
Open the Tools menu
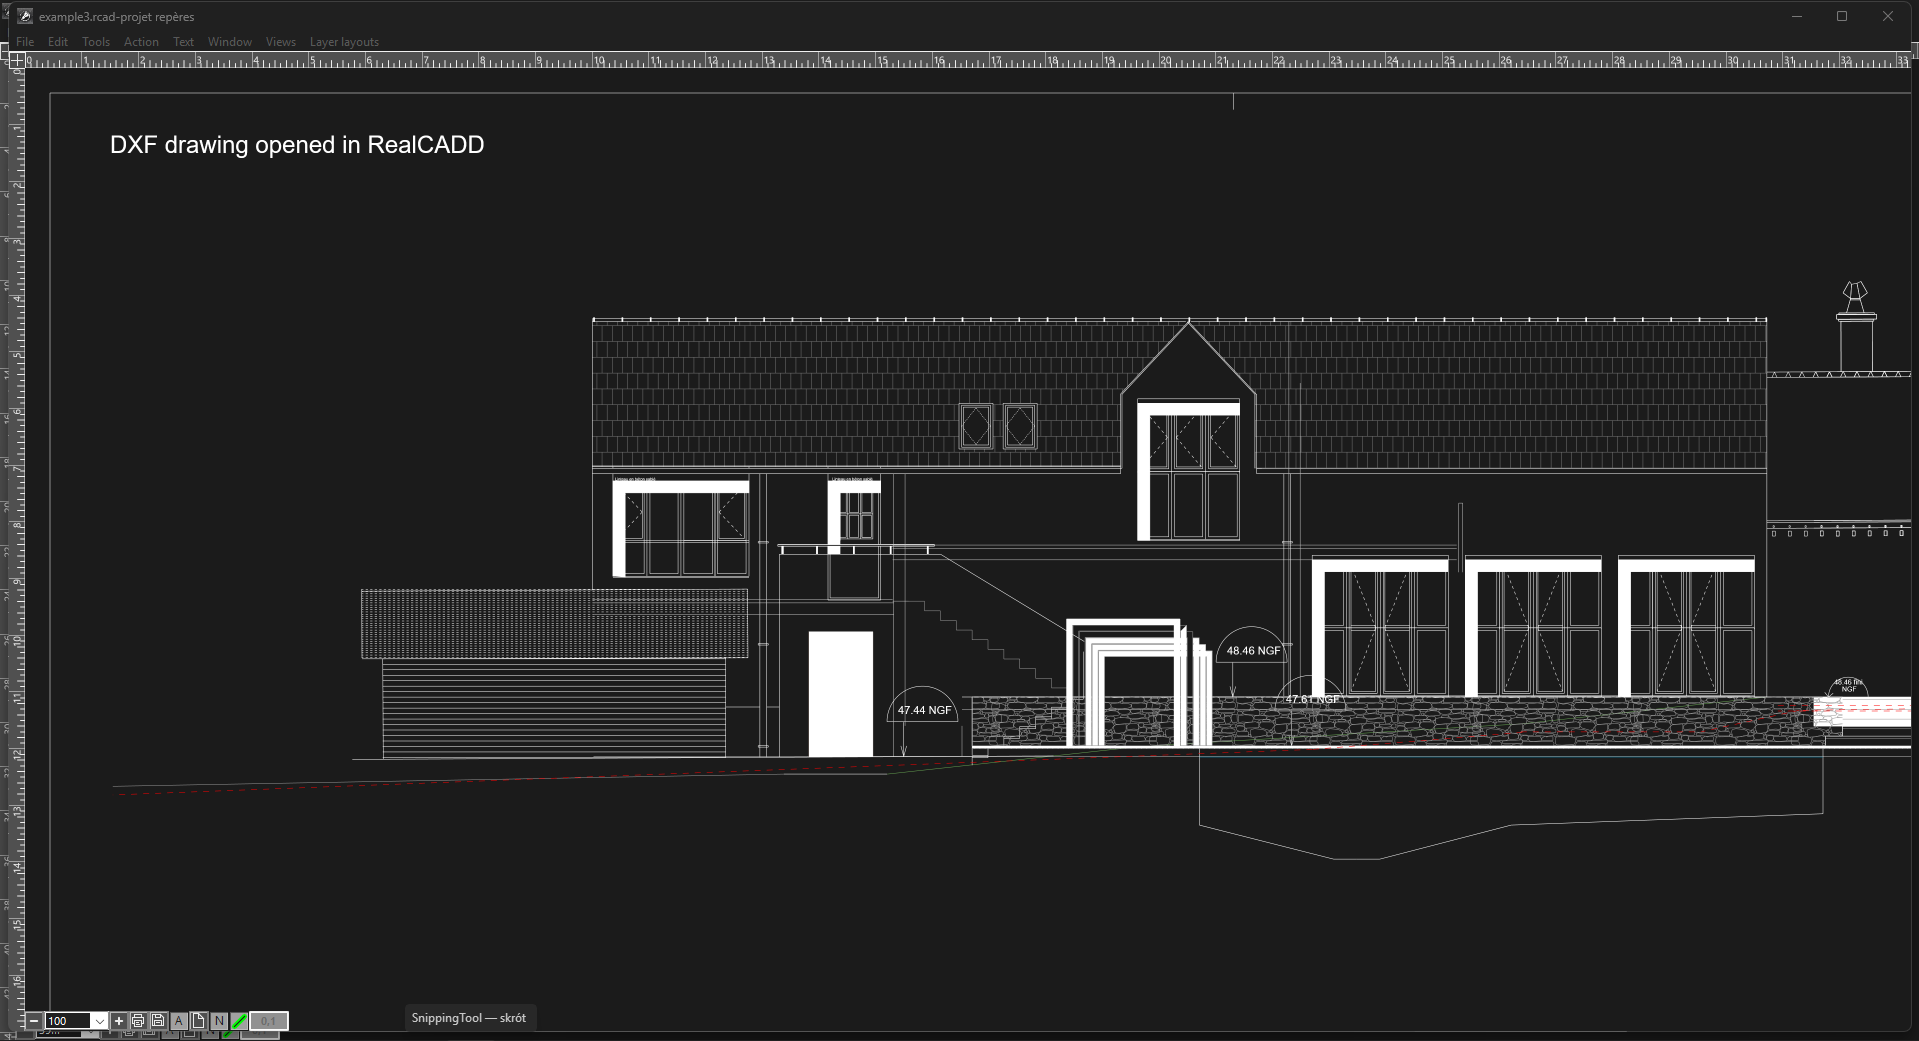click(96, 42)
